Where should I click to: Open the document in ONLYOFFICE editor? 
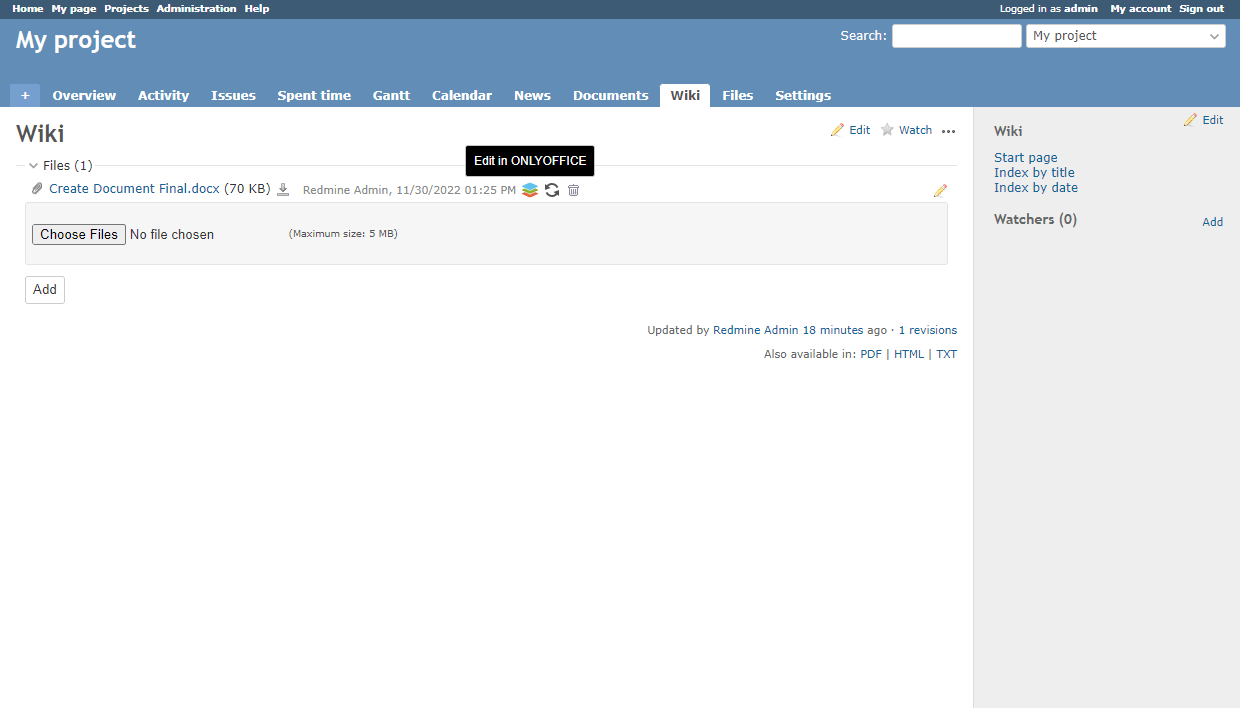pyautogui.click(x=529, y=189)
